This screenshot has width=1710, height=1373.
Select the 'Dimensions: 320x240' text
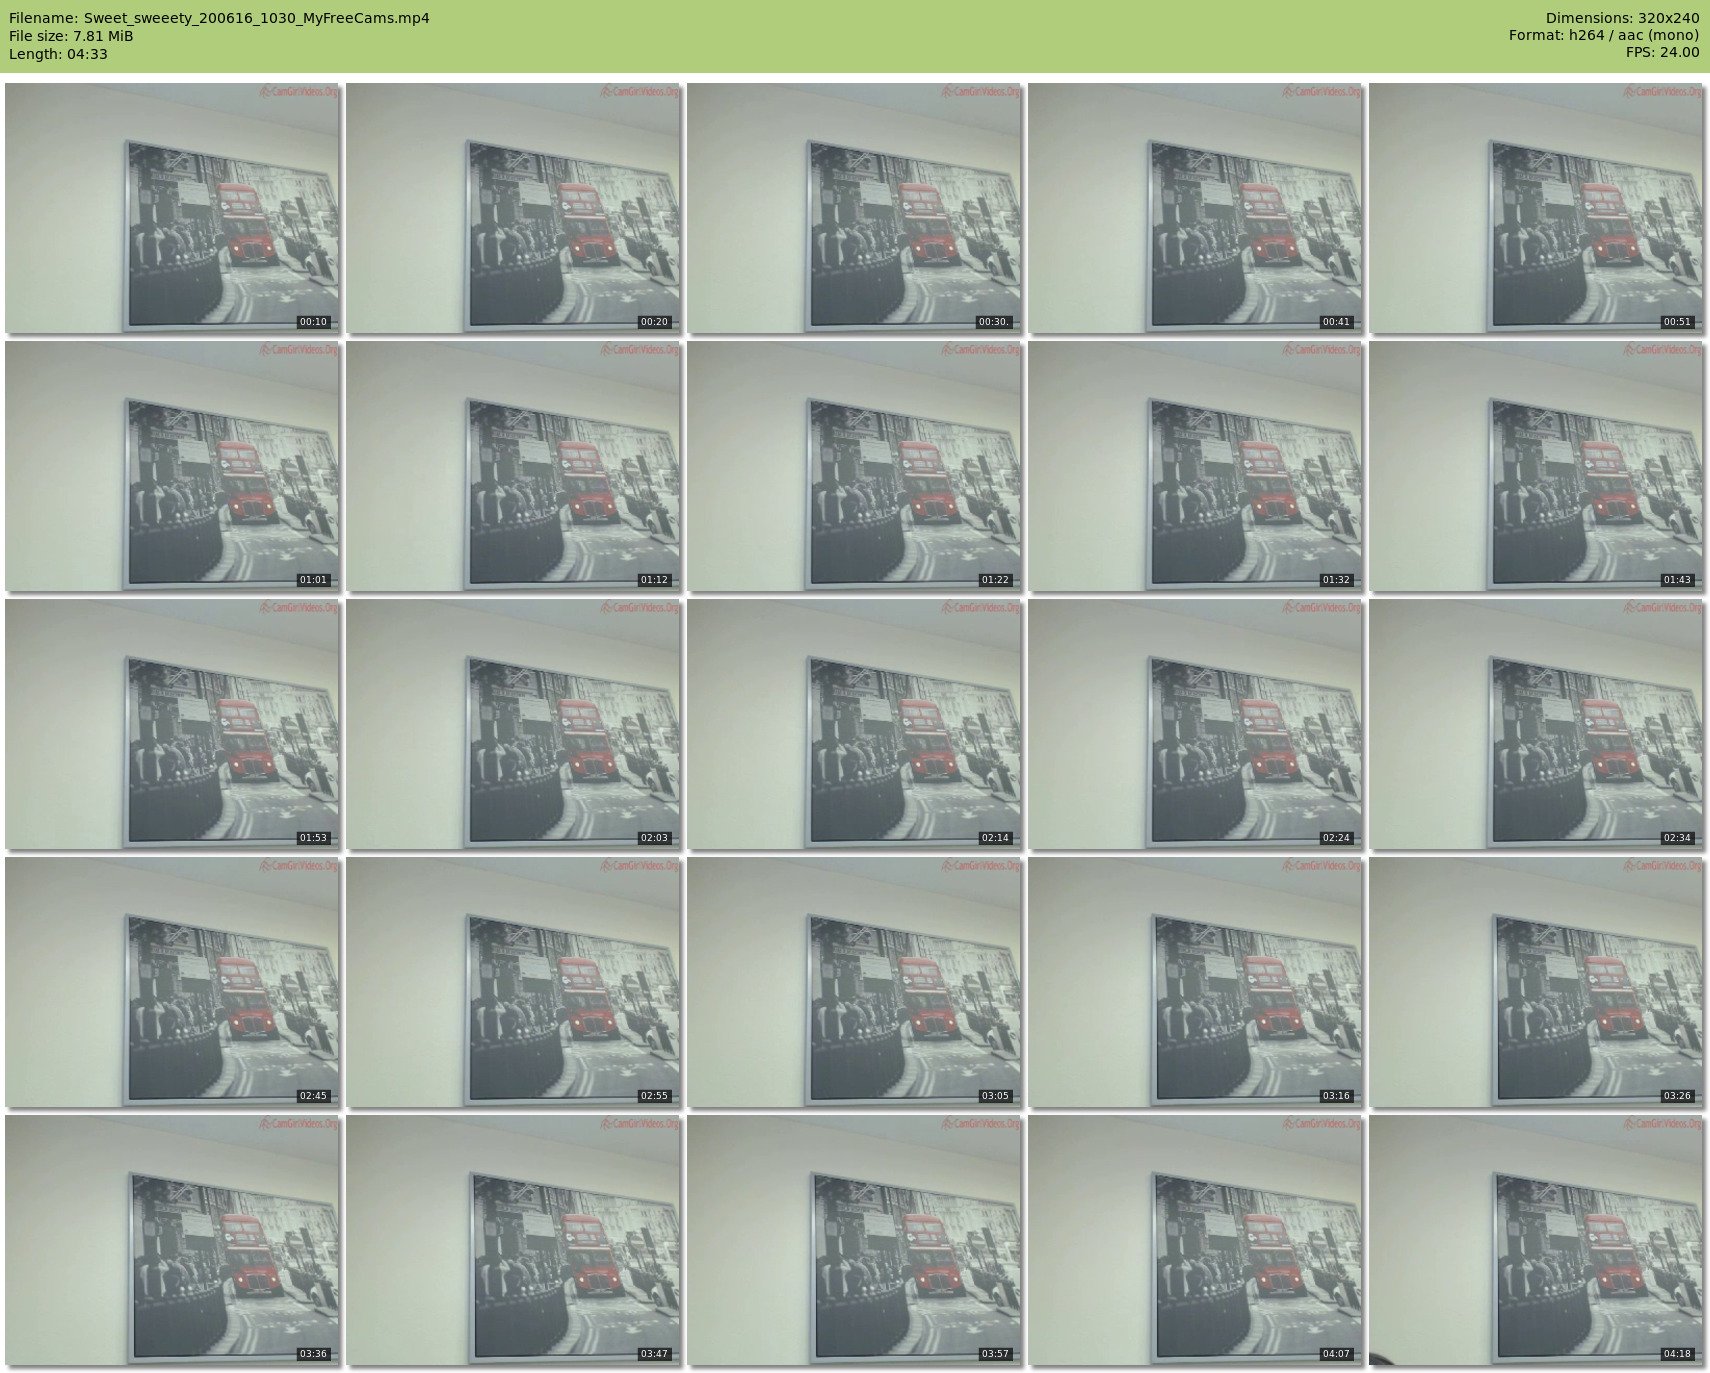[x=1622, y=18]
